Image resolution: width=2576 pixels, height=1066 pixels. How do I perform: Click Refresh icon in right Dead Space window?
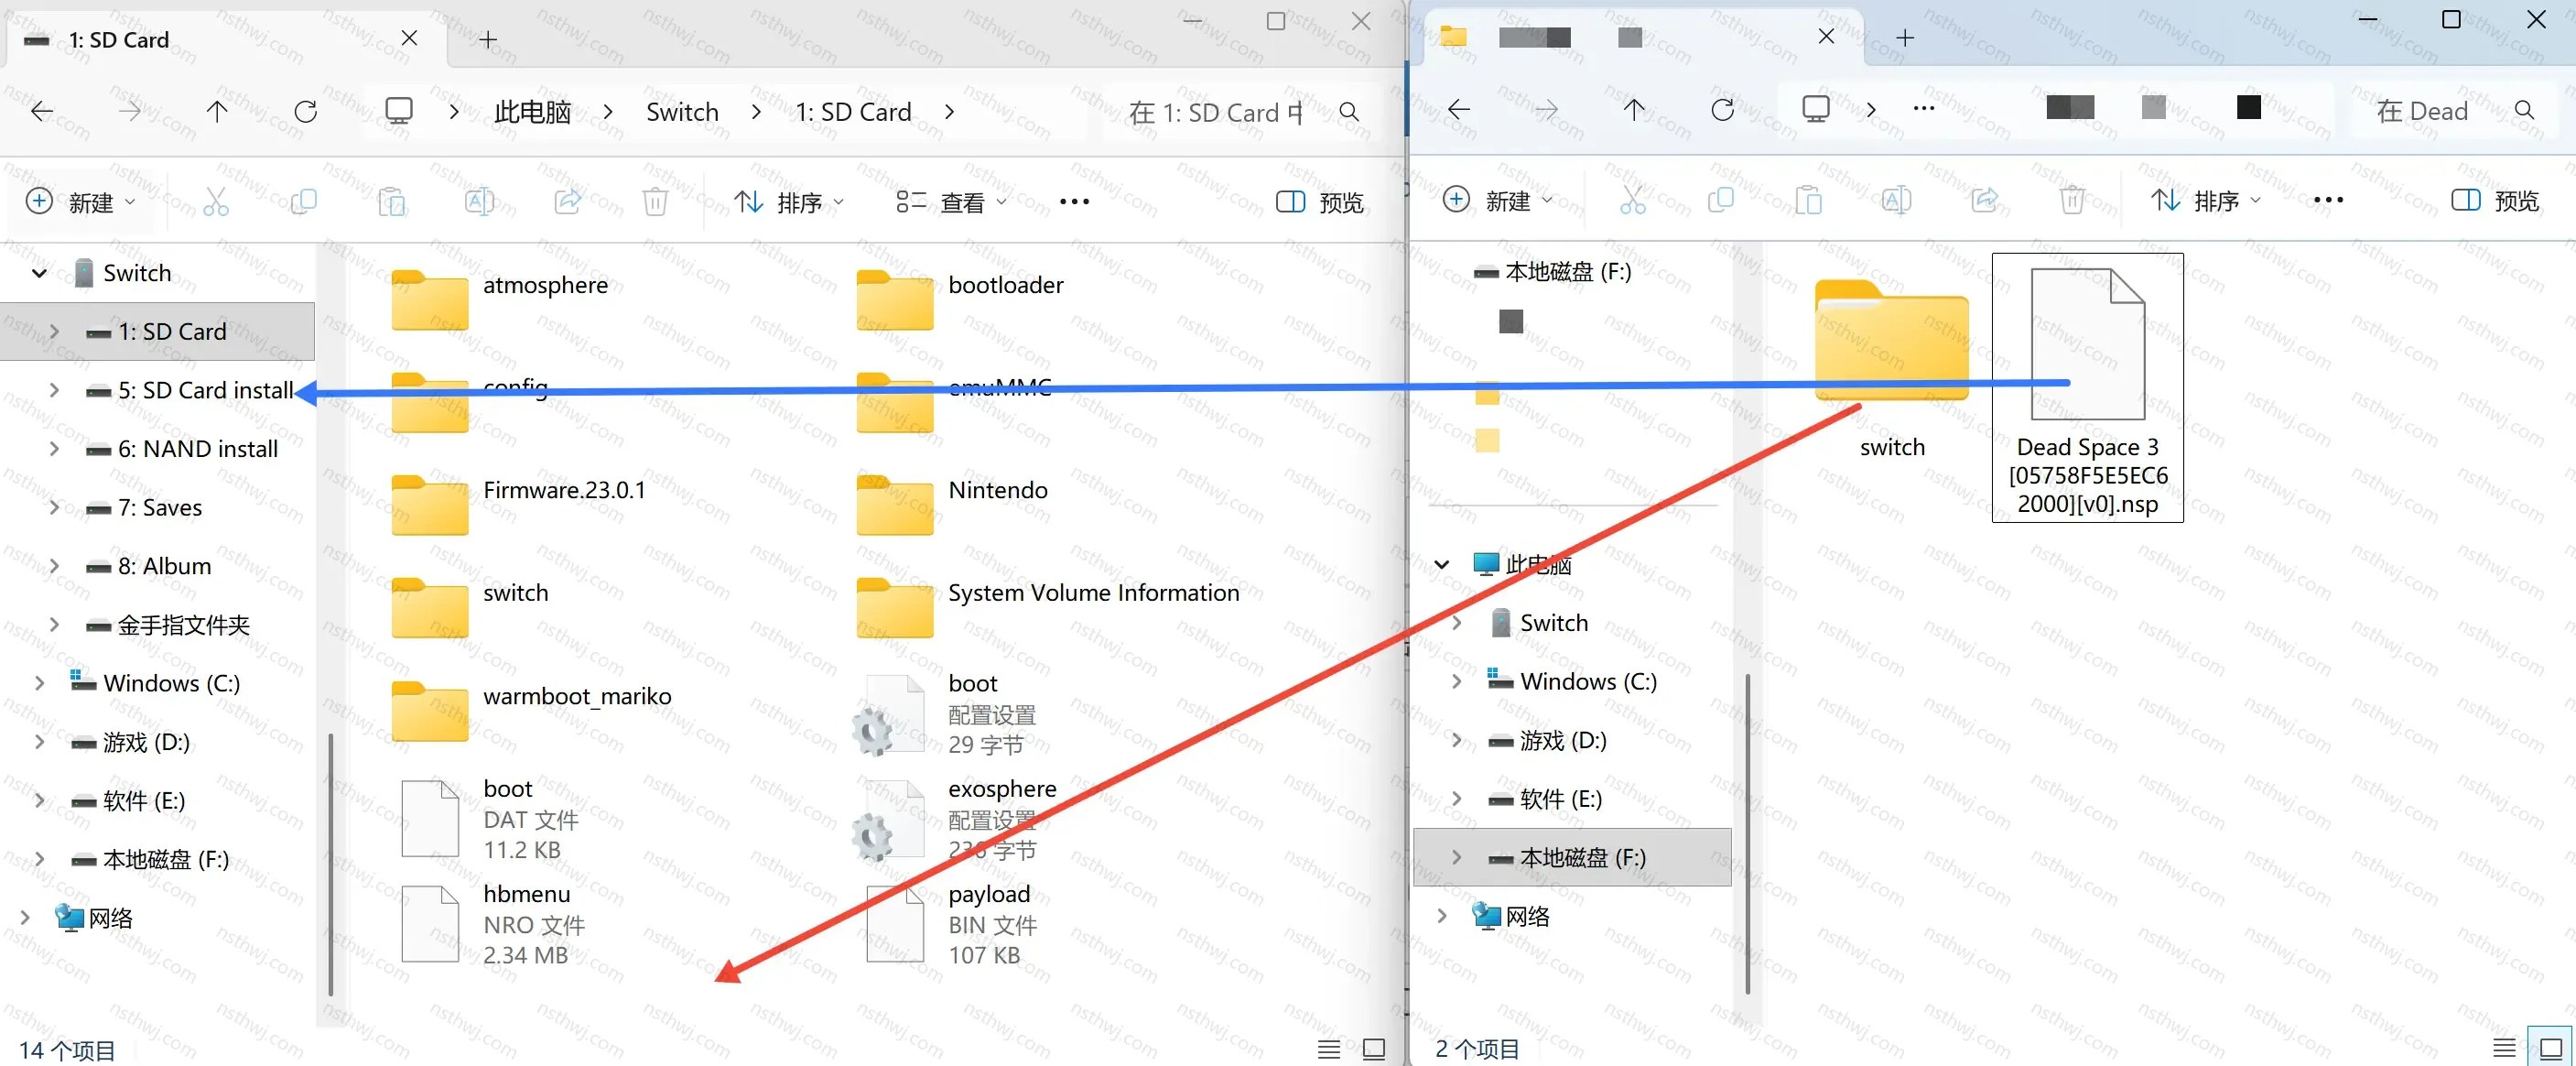tap(1722, 110)
